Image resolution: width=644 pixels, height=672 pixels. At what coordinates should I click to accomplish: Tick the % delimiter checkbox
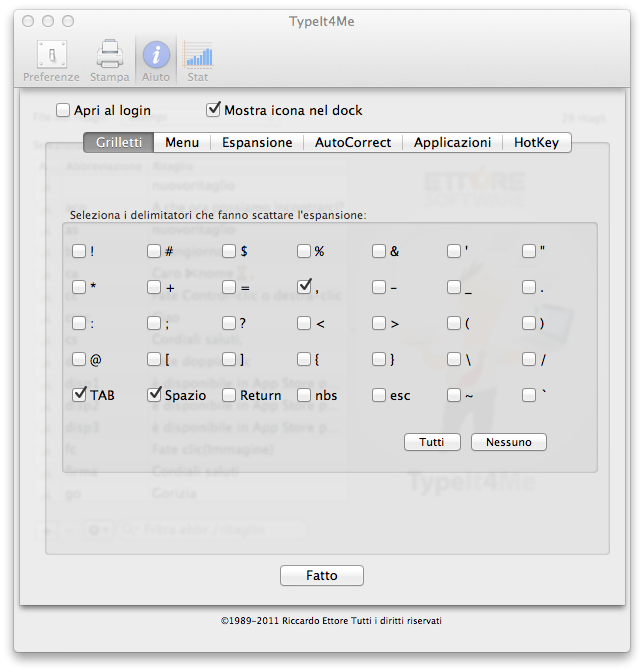(x=304, y=251)
